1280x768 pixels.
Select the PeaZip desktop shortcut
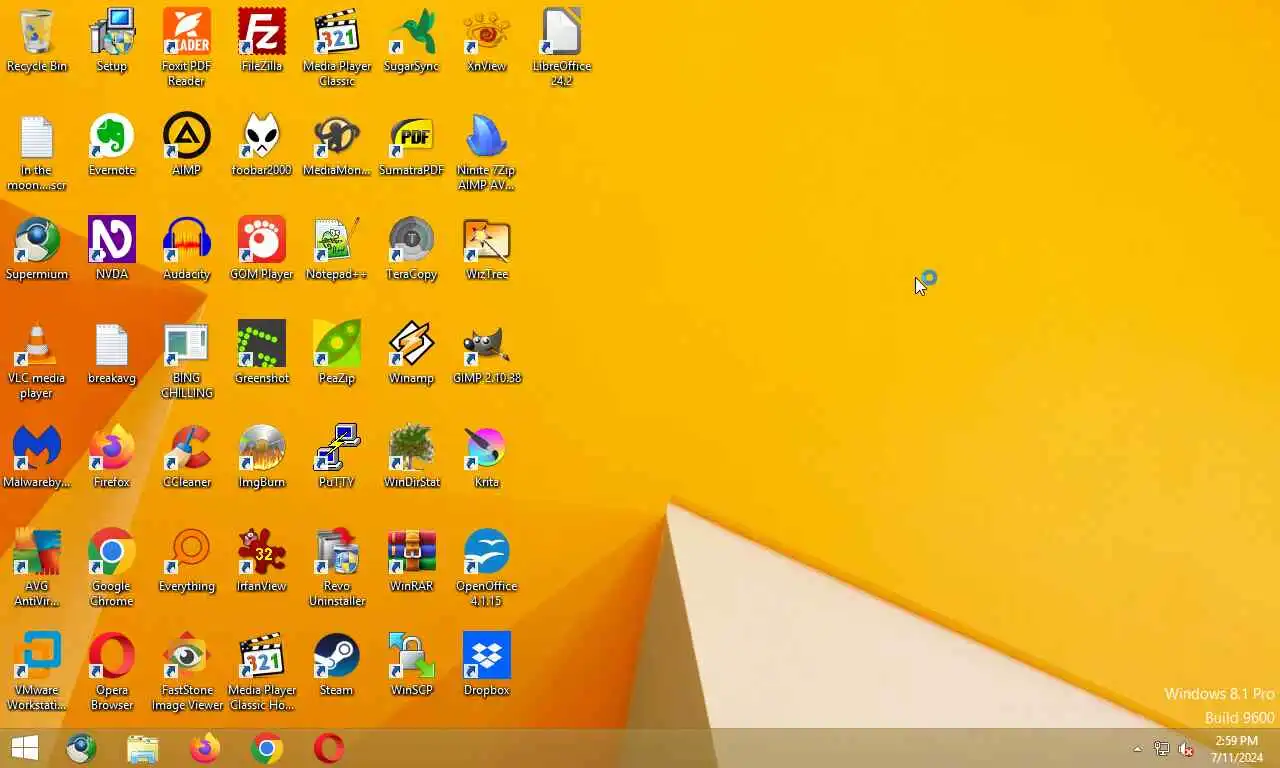click(337, 353)
